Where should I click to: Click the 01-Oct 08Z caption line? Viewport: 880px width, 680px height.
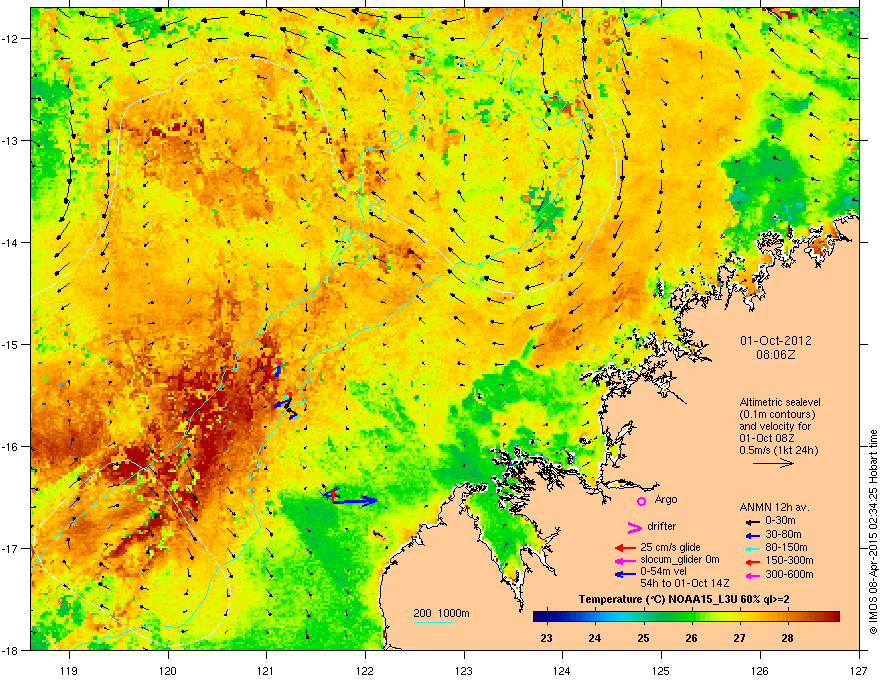coord(766,438)
